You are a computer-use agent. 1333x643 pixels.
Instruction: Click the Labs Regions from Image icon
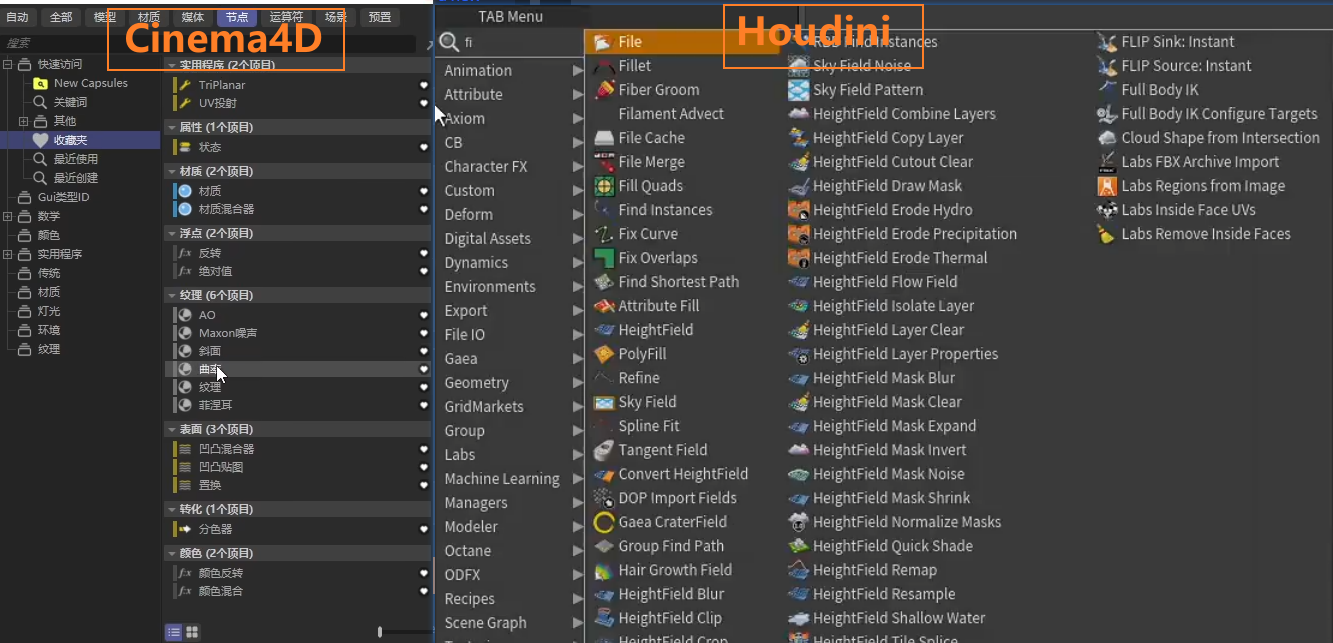pyautogui.click(x=1106, y=186)
